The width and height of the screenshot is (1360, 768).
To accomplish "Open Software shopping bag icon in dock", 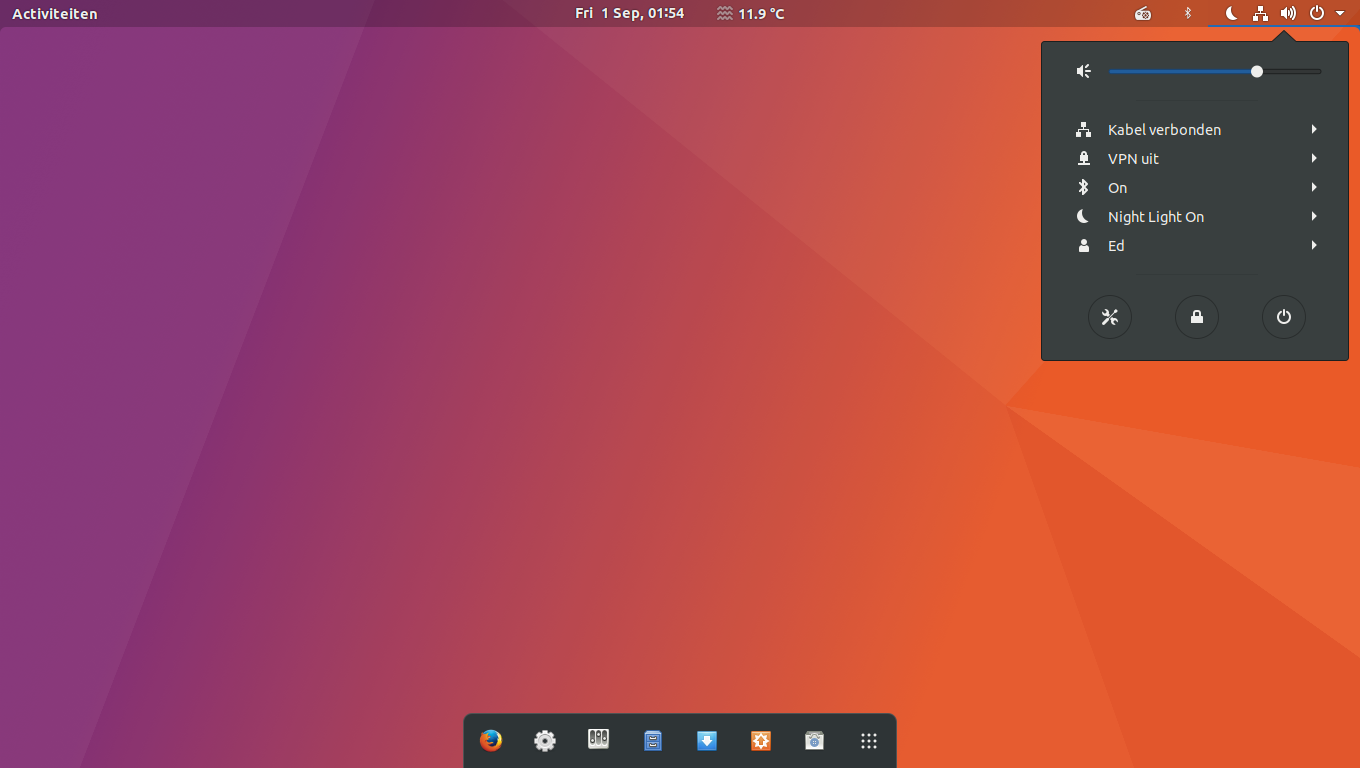I will (x=815, y=741).
